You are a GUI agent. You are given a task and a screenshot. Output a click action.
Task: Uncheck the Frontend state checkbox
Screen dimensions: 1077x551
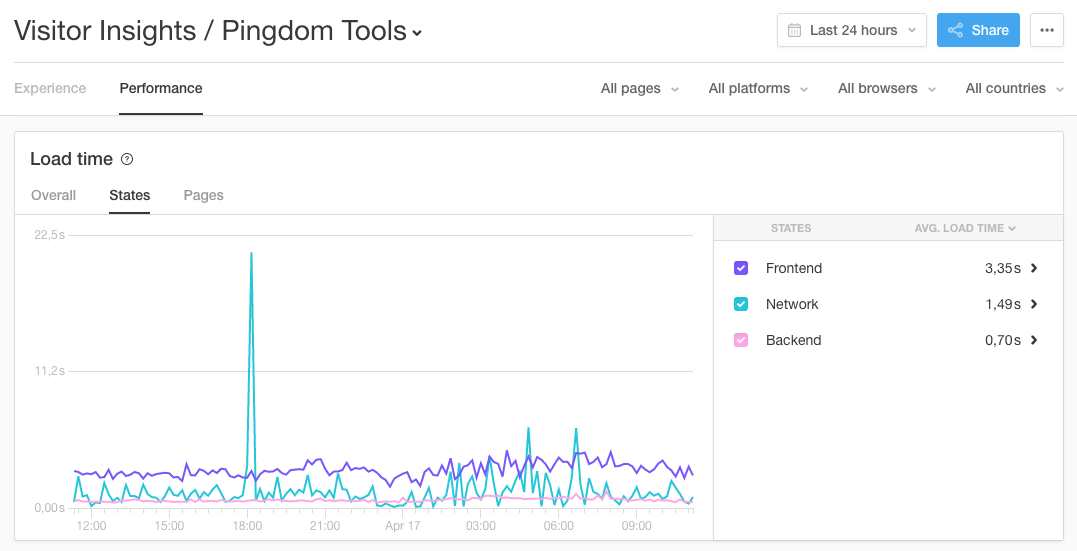741,268
